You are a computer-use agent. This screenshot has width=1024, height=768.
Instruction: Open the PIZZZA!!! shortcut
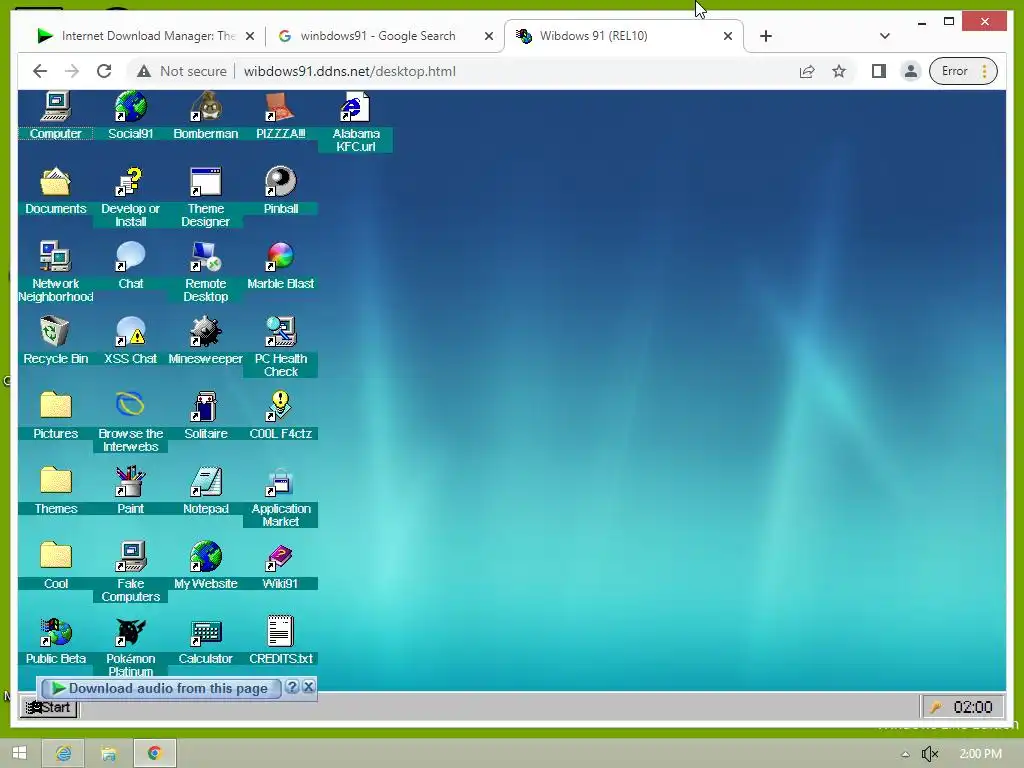point(281,116)
